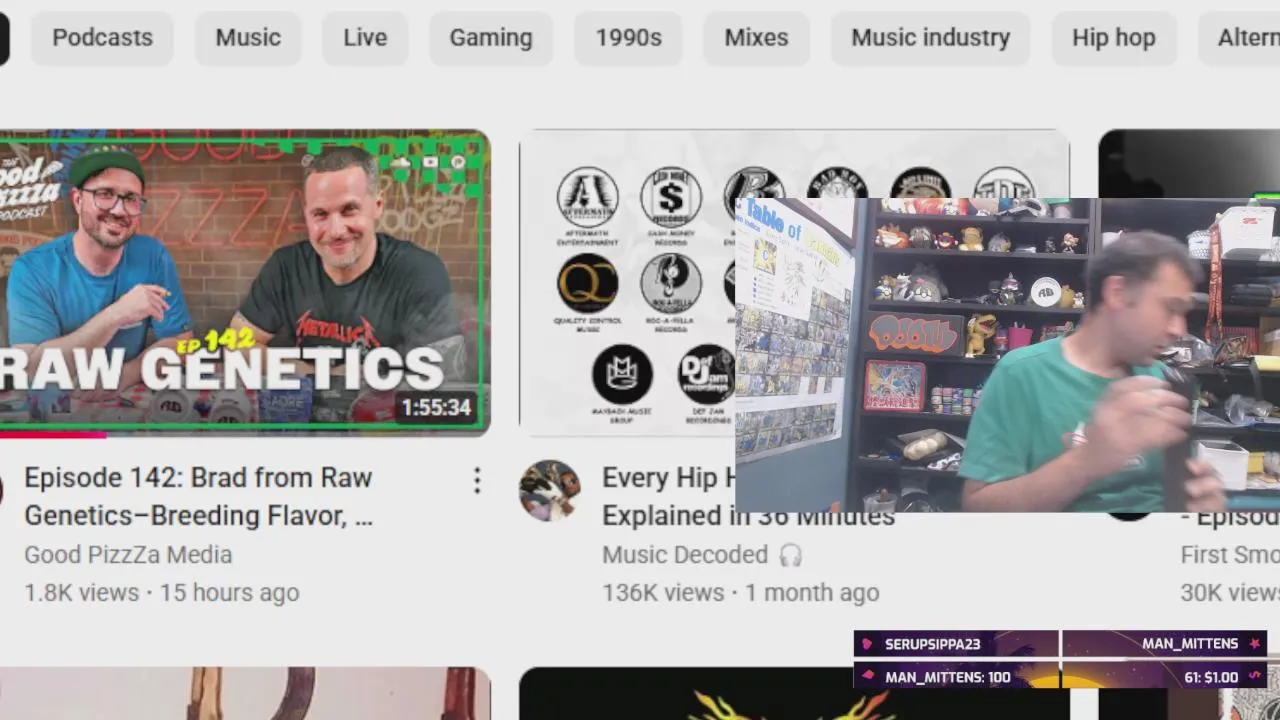Click the webcam overlay of the streamer
This screenshot has height=720, width=1280.
click(1007, 355)
